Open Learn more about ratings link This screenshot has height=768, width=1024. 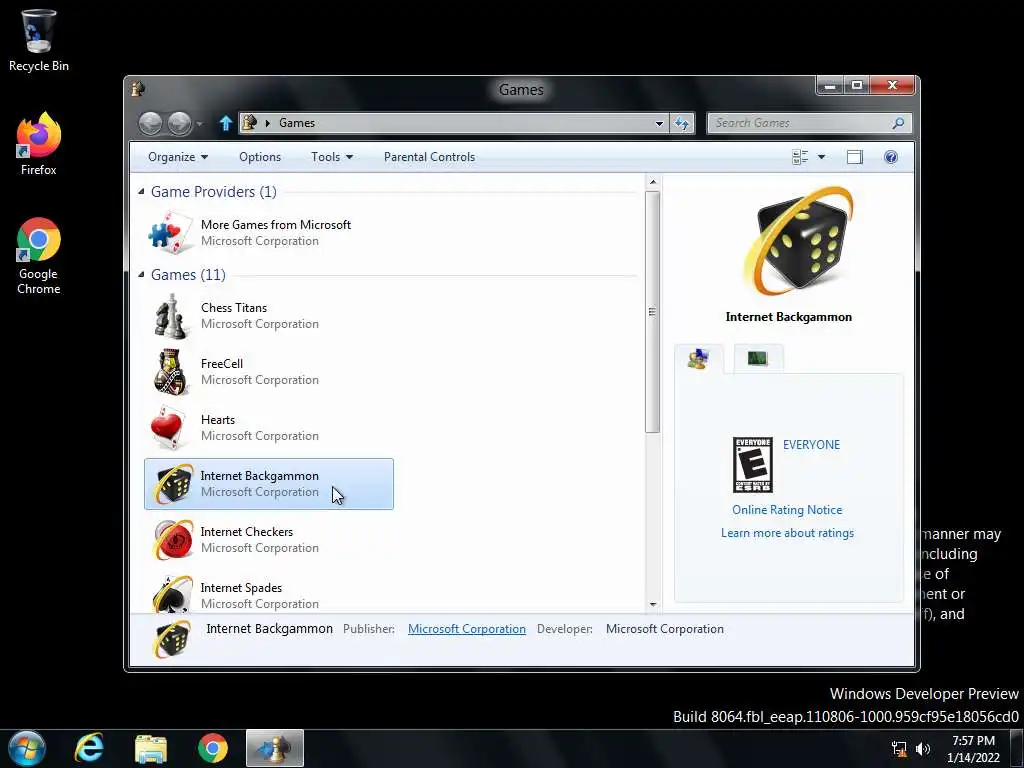[x=787, y=533]
